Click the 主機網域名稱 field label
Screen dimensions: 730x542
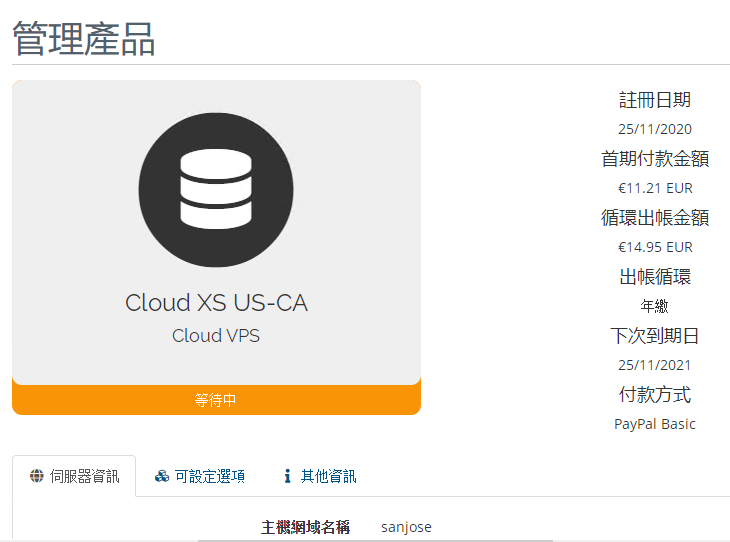[305, 527]
